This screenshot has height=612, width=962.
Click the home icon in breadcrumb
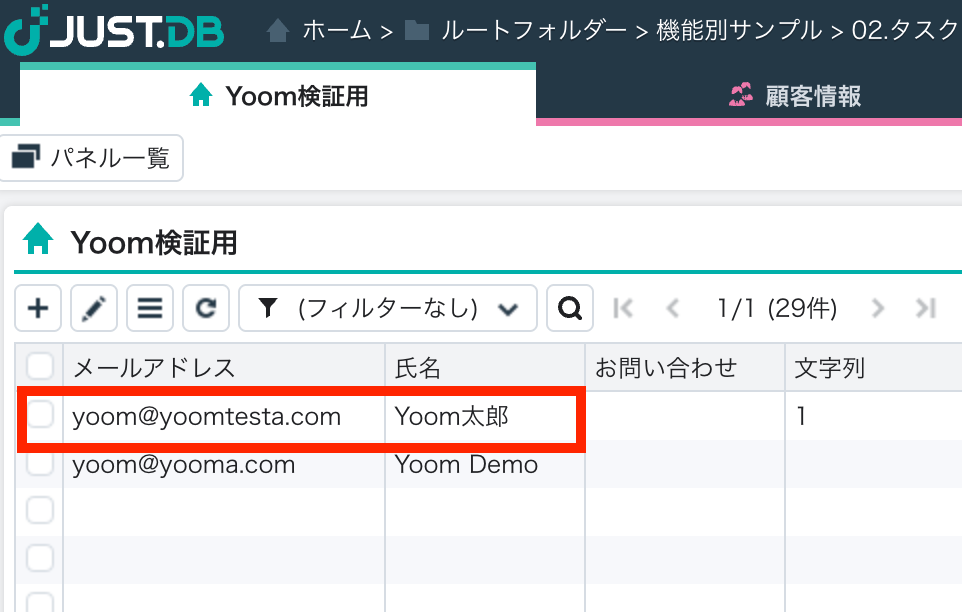(x=278, y=30)
